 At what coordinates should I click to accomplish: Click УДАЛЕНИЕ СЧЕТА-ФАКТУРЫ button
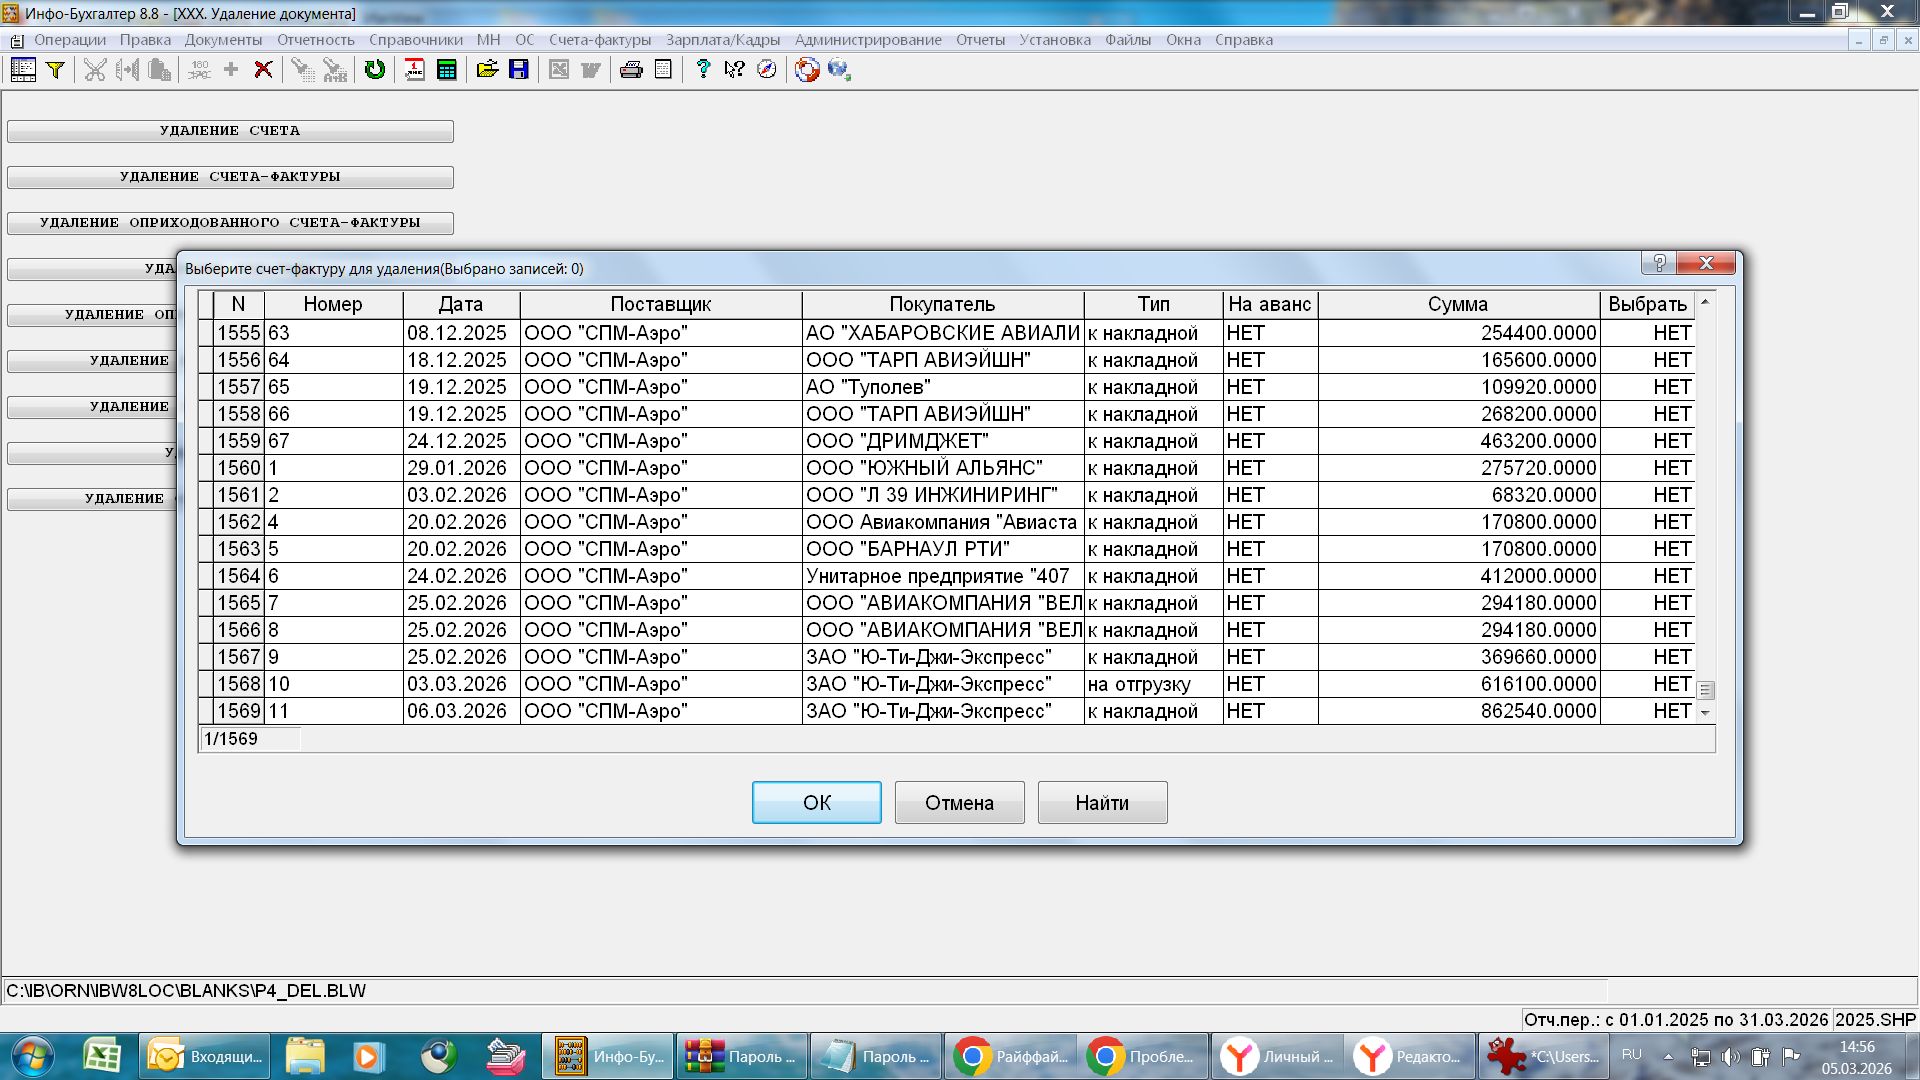tap(230, 177)
